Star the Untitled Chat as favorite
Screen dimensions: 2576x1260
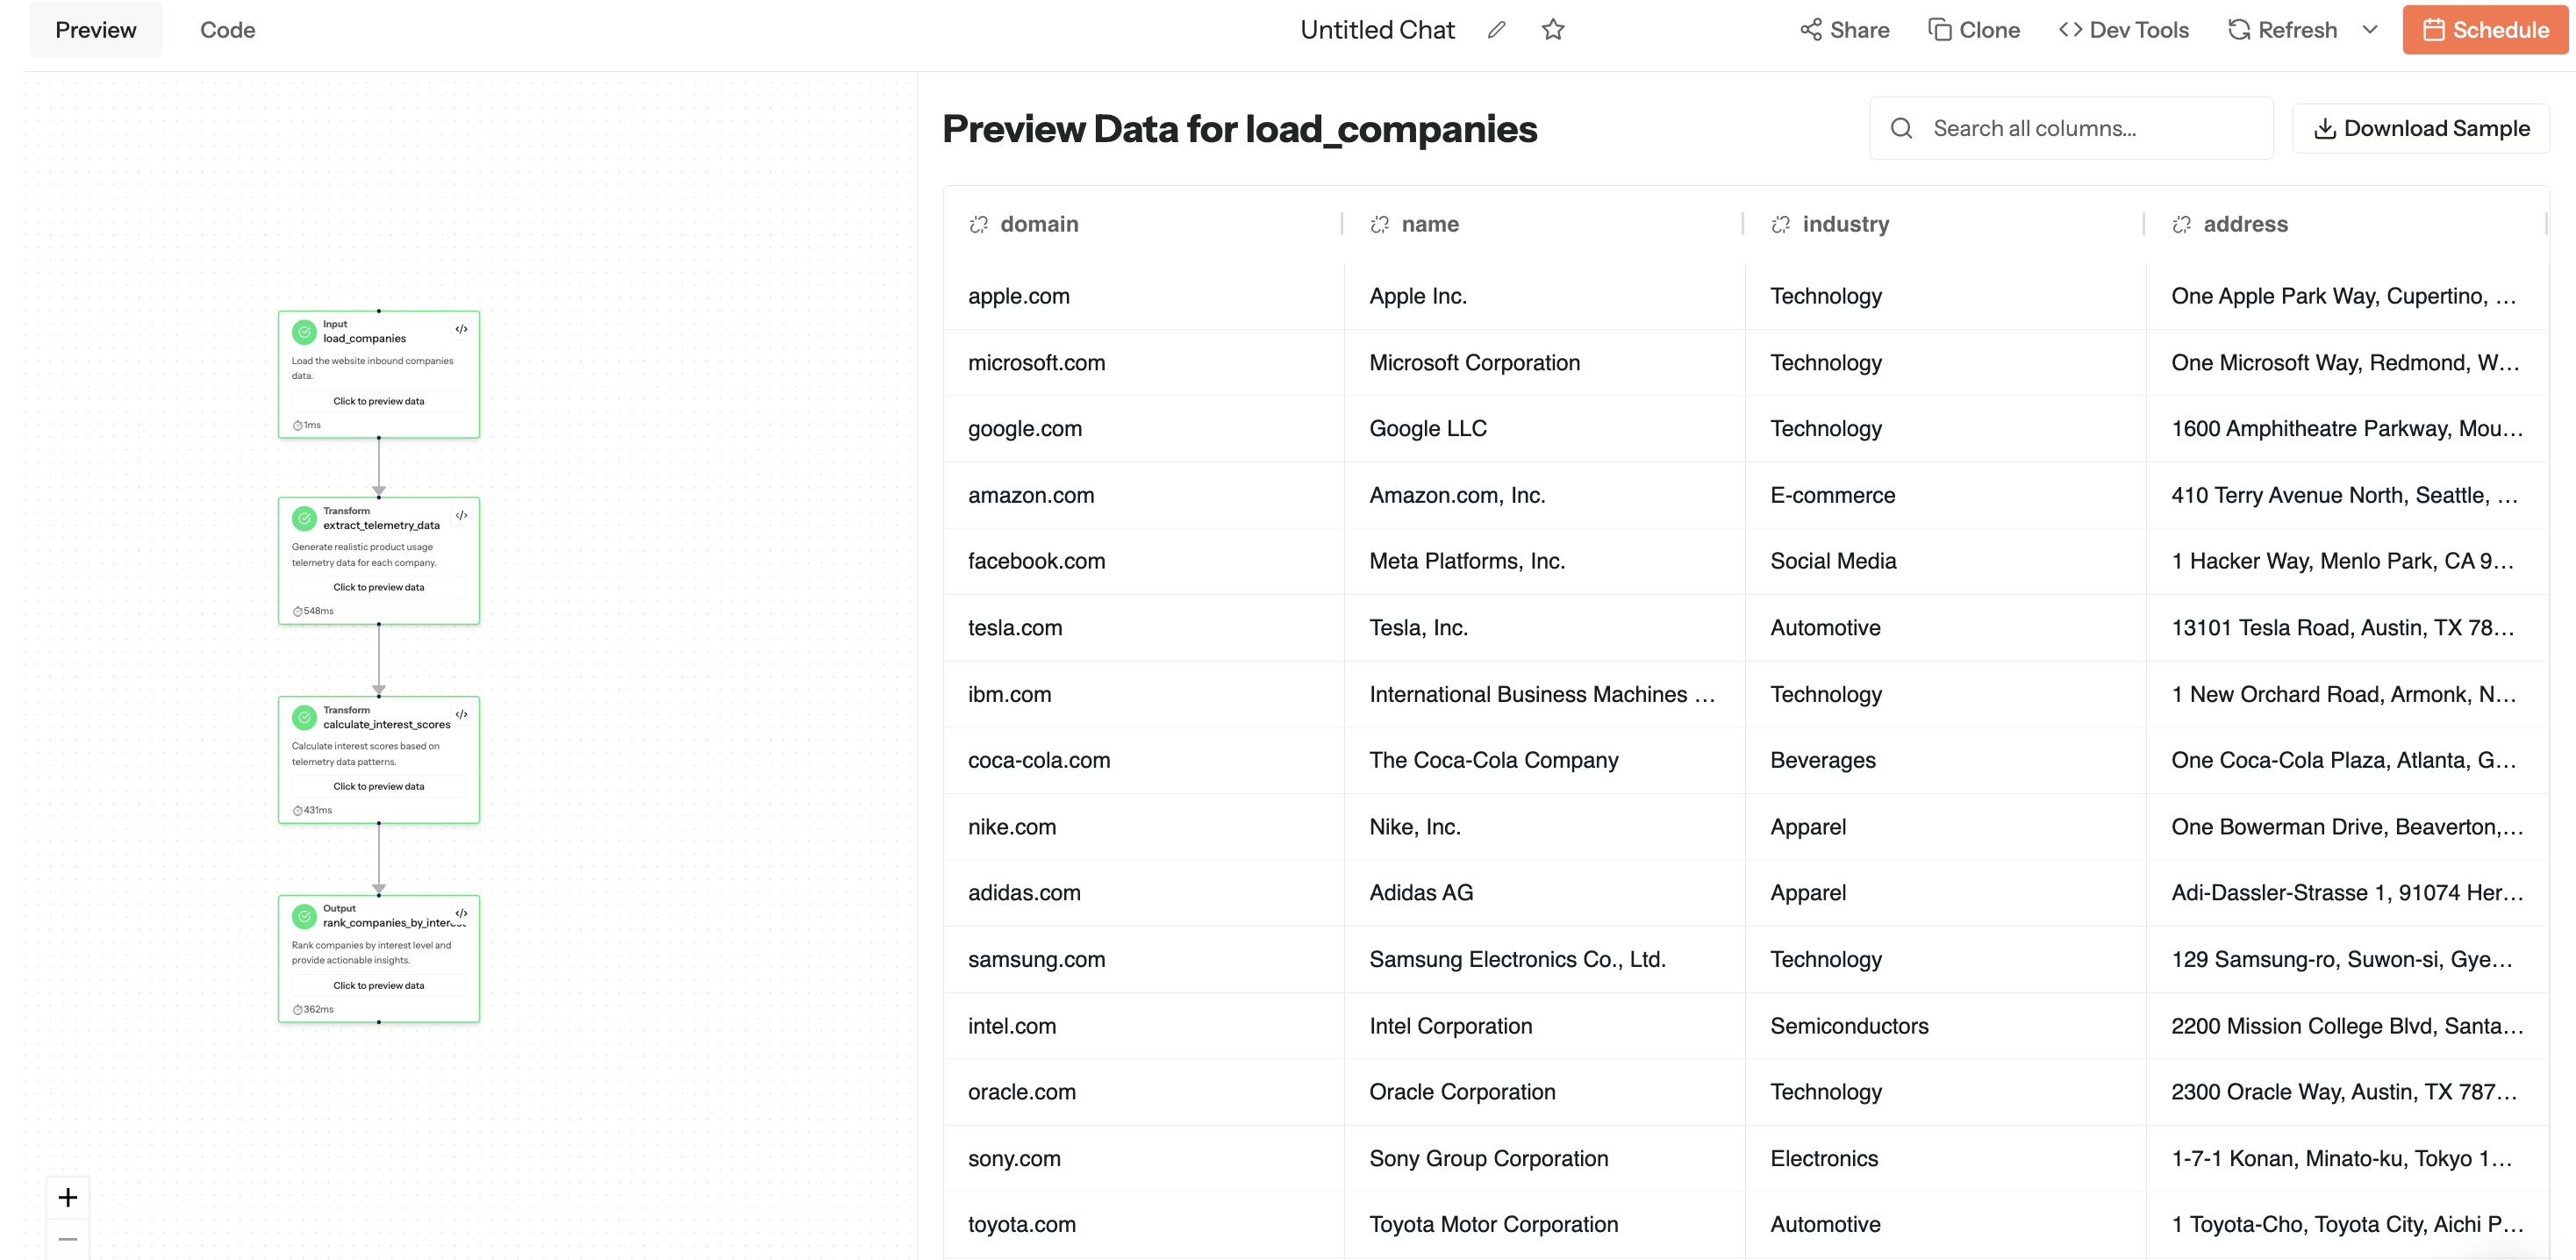[x=1552, y=30]
